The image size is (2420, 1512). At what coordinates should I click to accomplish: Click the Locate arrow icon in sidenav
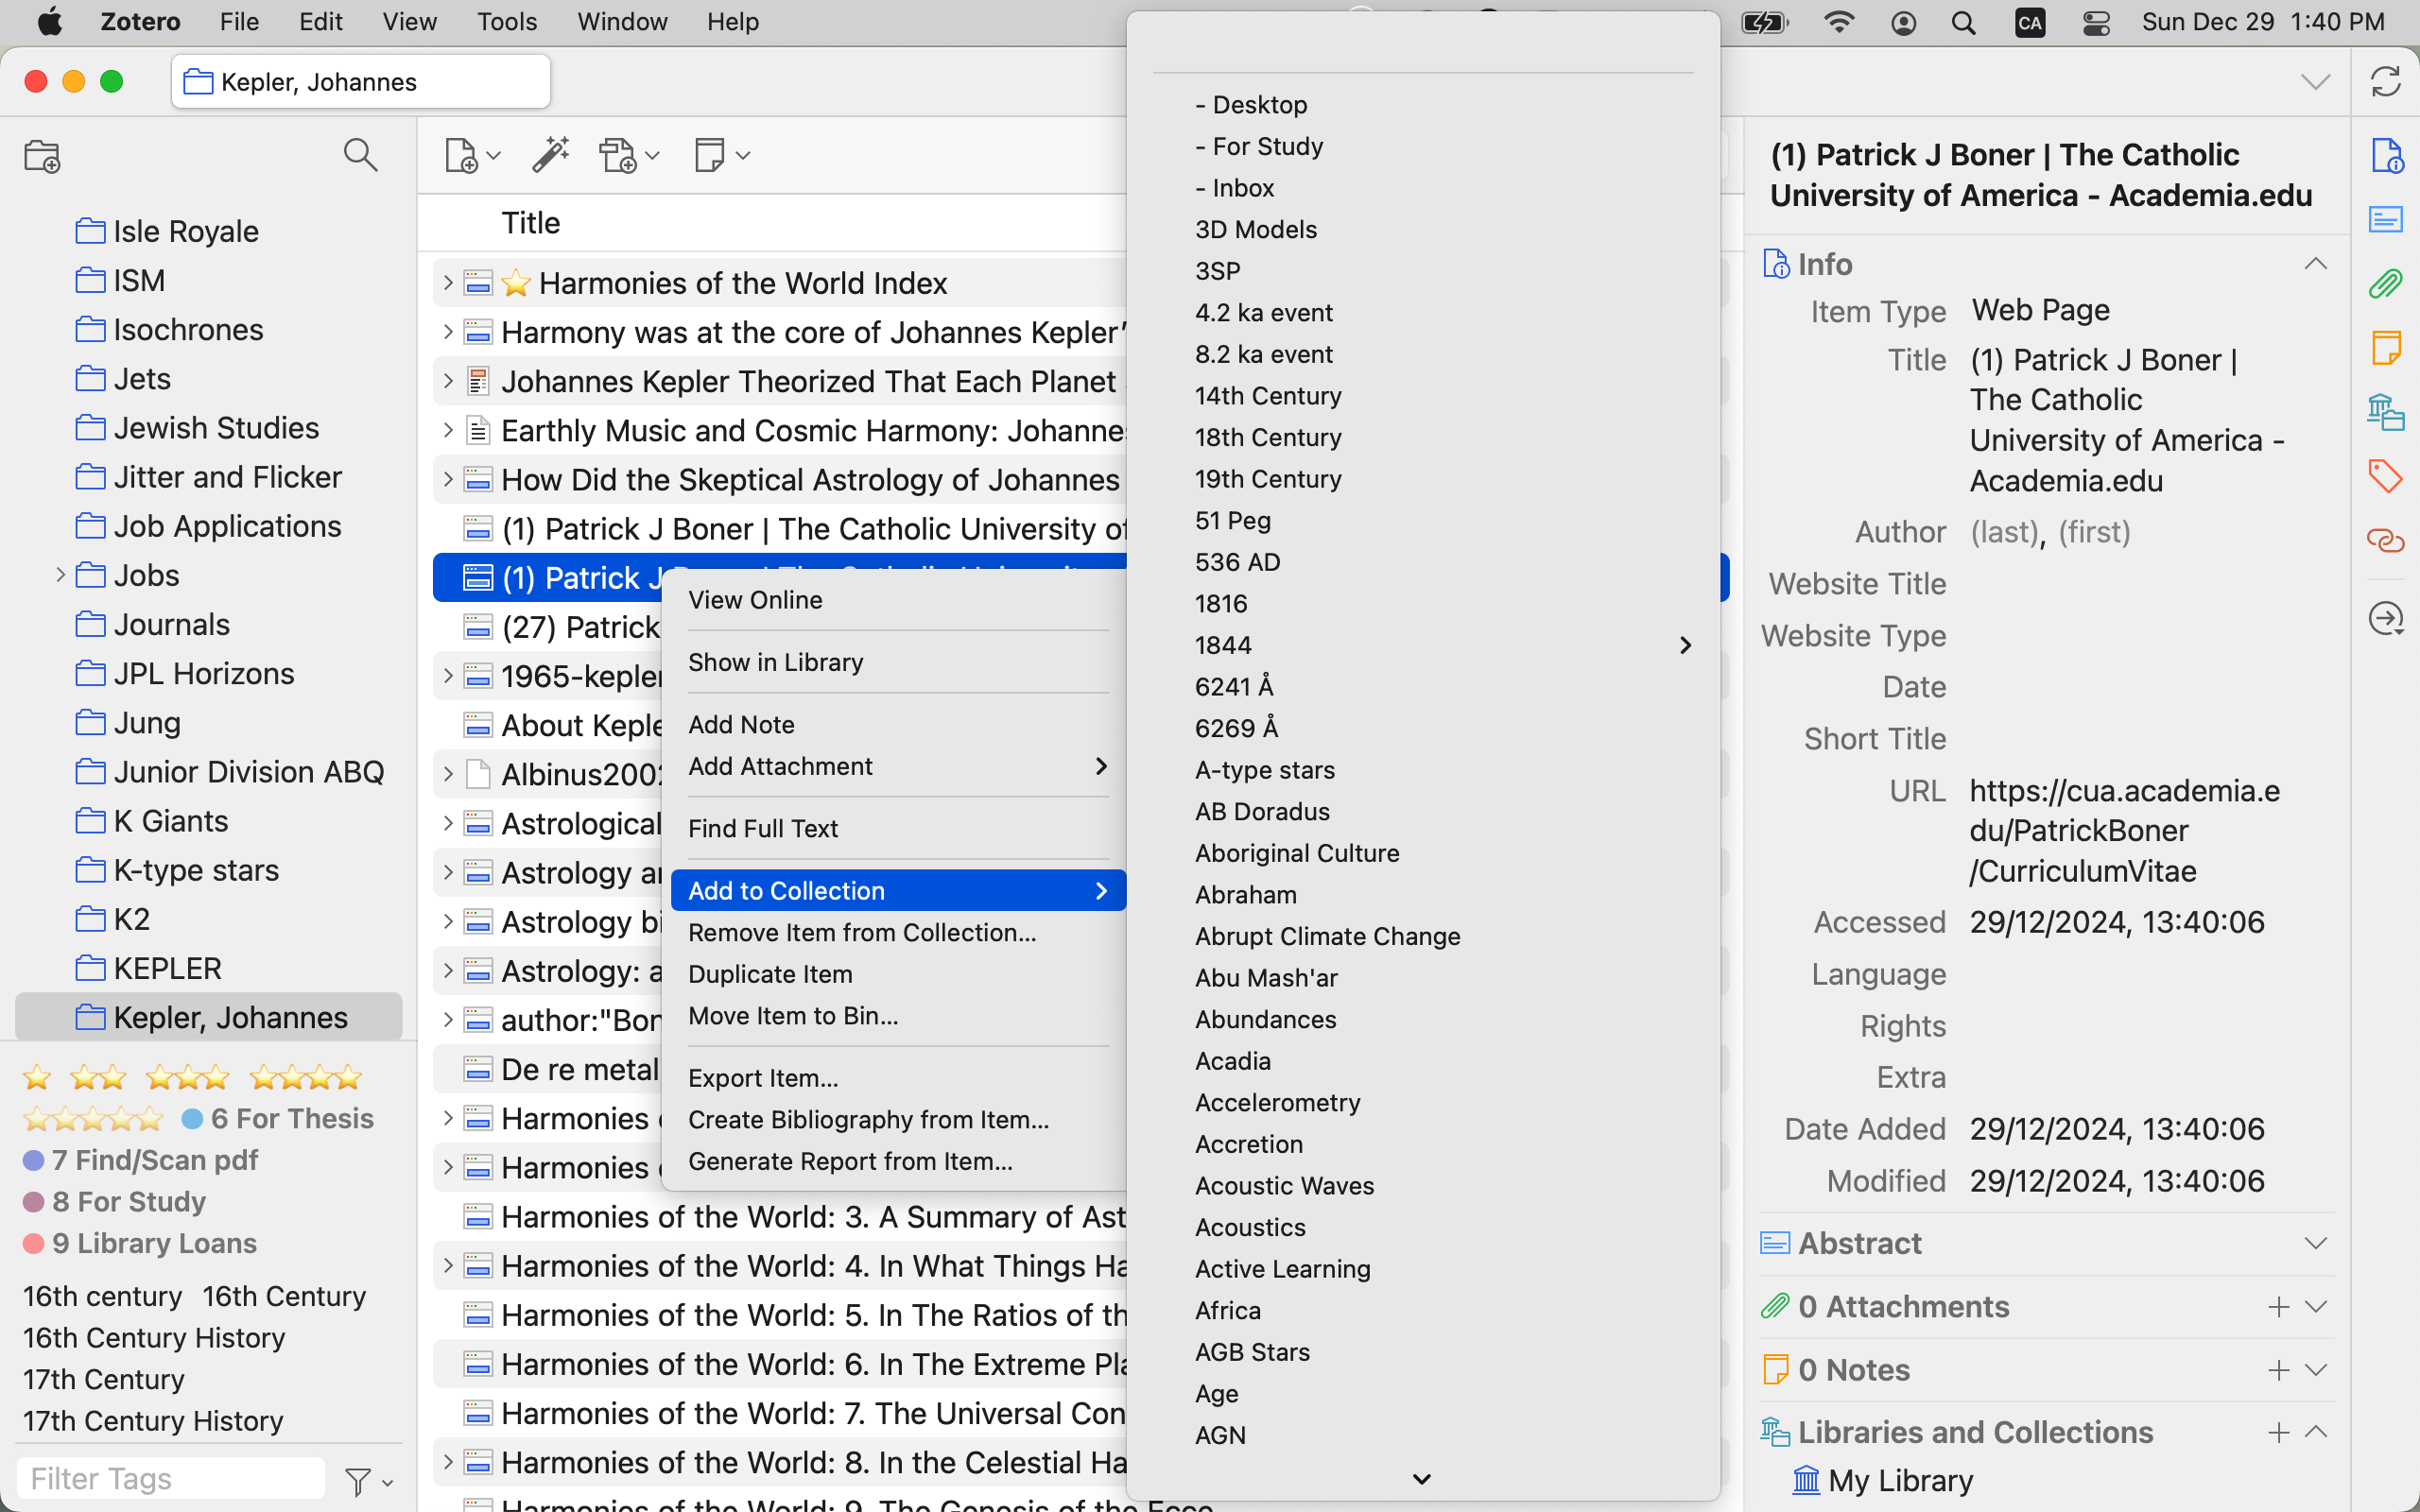[x=2386, y=618]
